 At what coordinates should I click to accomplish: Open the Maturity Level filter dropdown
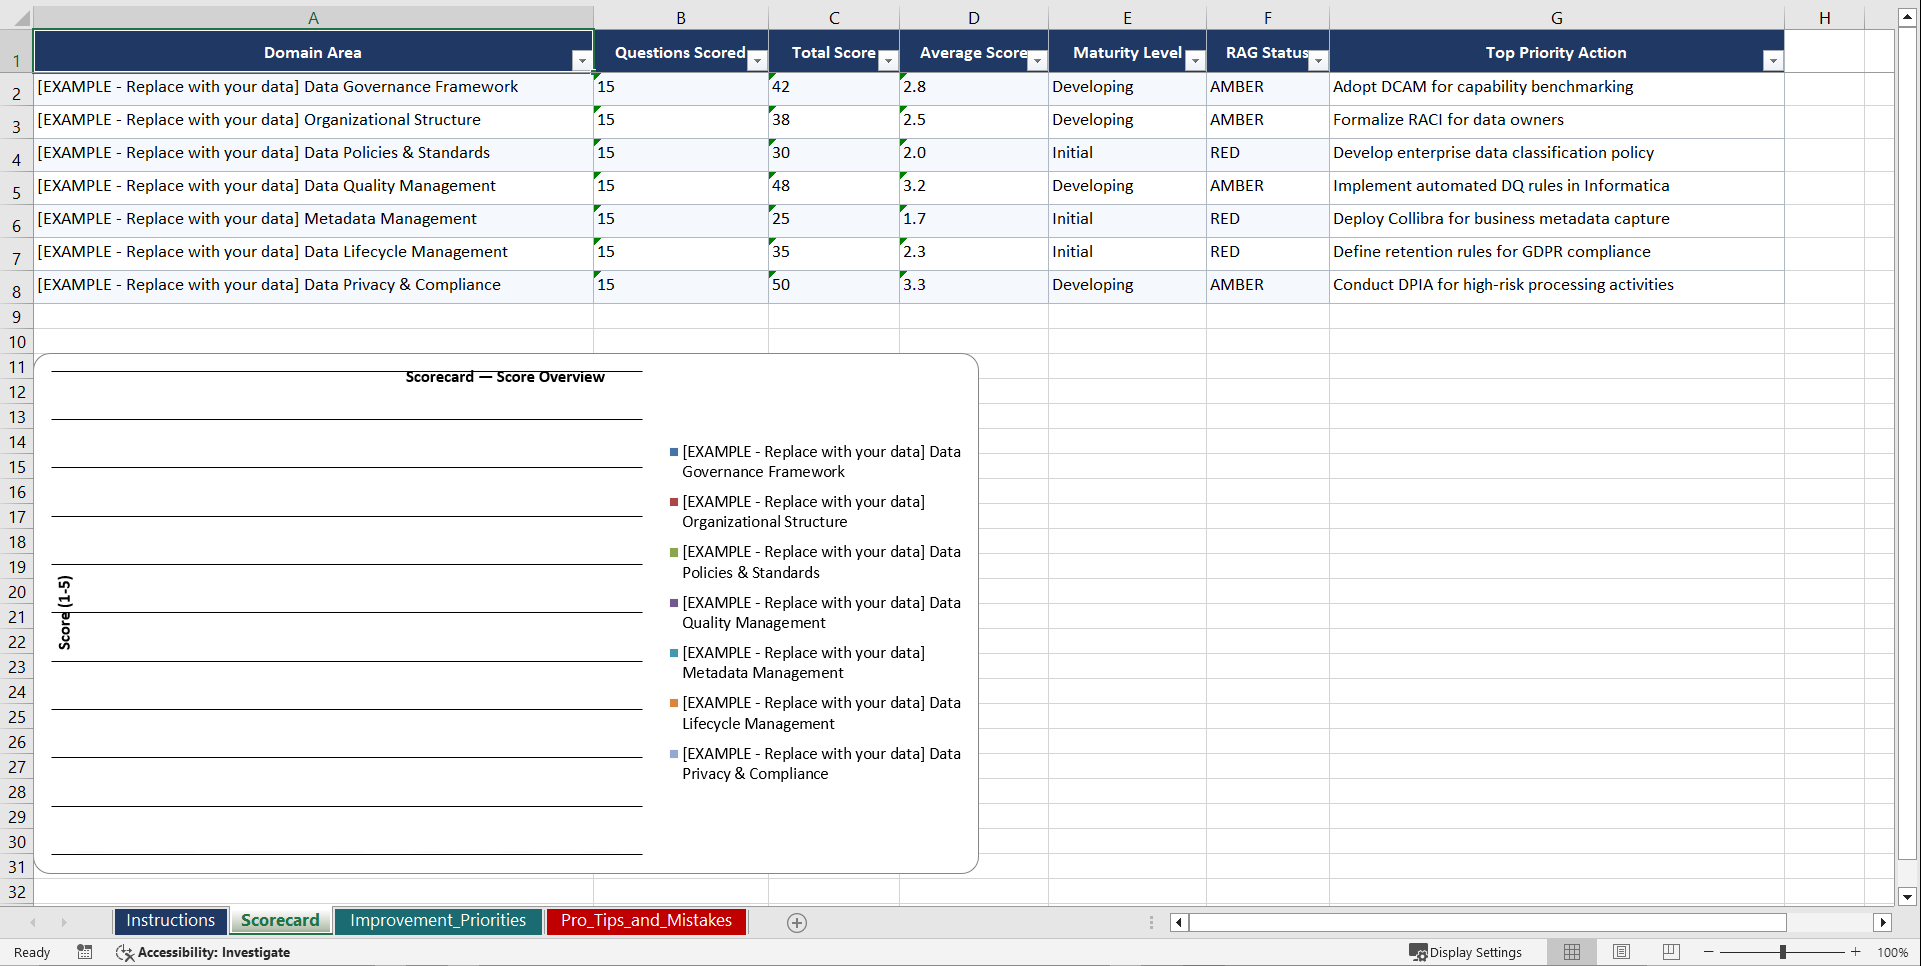(x=1195, y=61)
